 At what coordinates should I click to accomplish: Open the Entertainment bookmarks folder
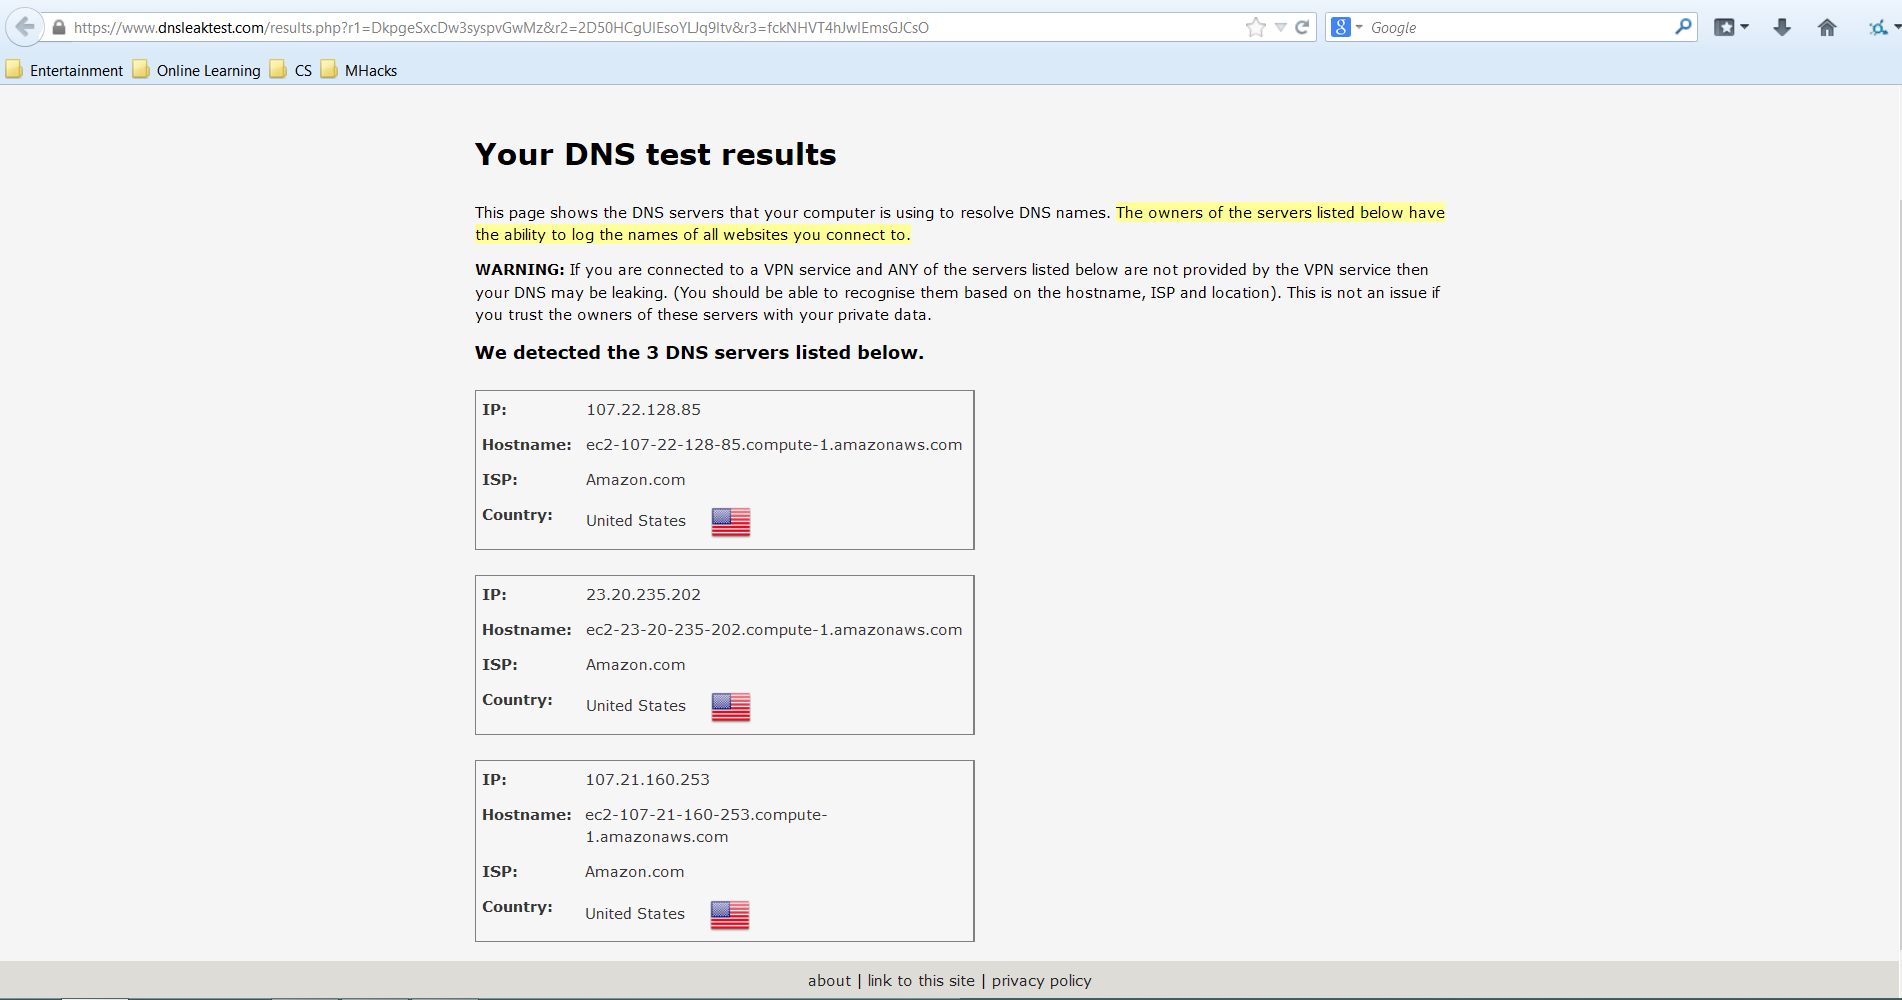tap(65, 70)
